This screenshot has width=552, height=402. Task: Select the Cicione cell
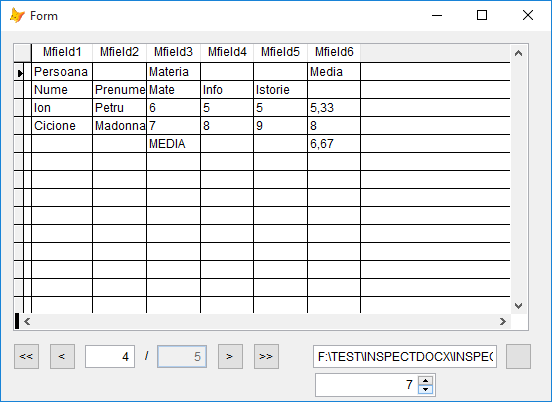tap(62, 126)
